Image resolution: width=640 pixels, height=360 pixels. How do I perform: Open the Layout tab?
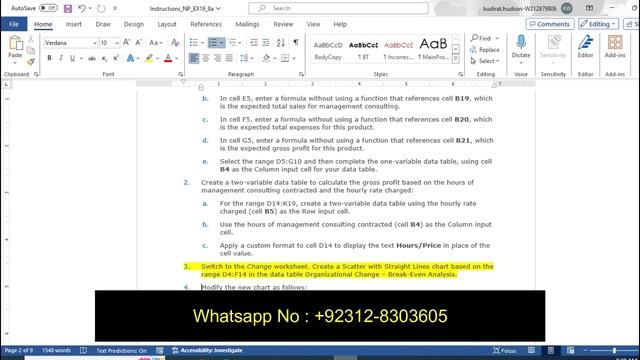click(167, 24)
